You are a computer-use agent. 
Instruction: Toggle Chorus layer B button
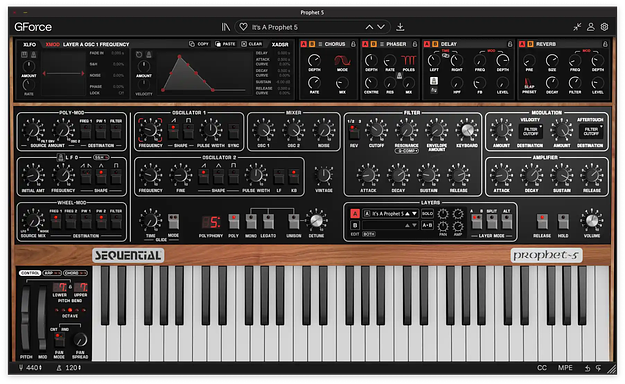click(x=312, y=44)
